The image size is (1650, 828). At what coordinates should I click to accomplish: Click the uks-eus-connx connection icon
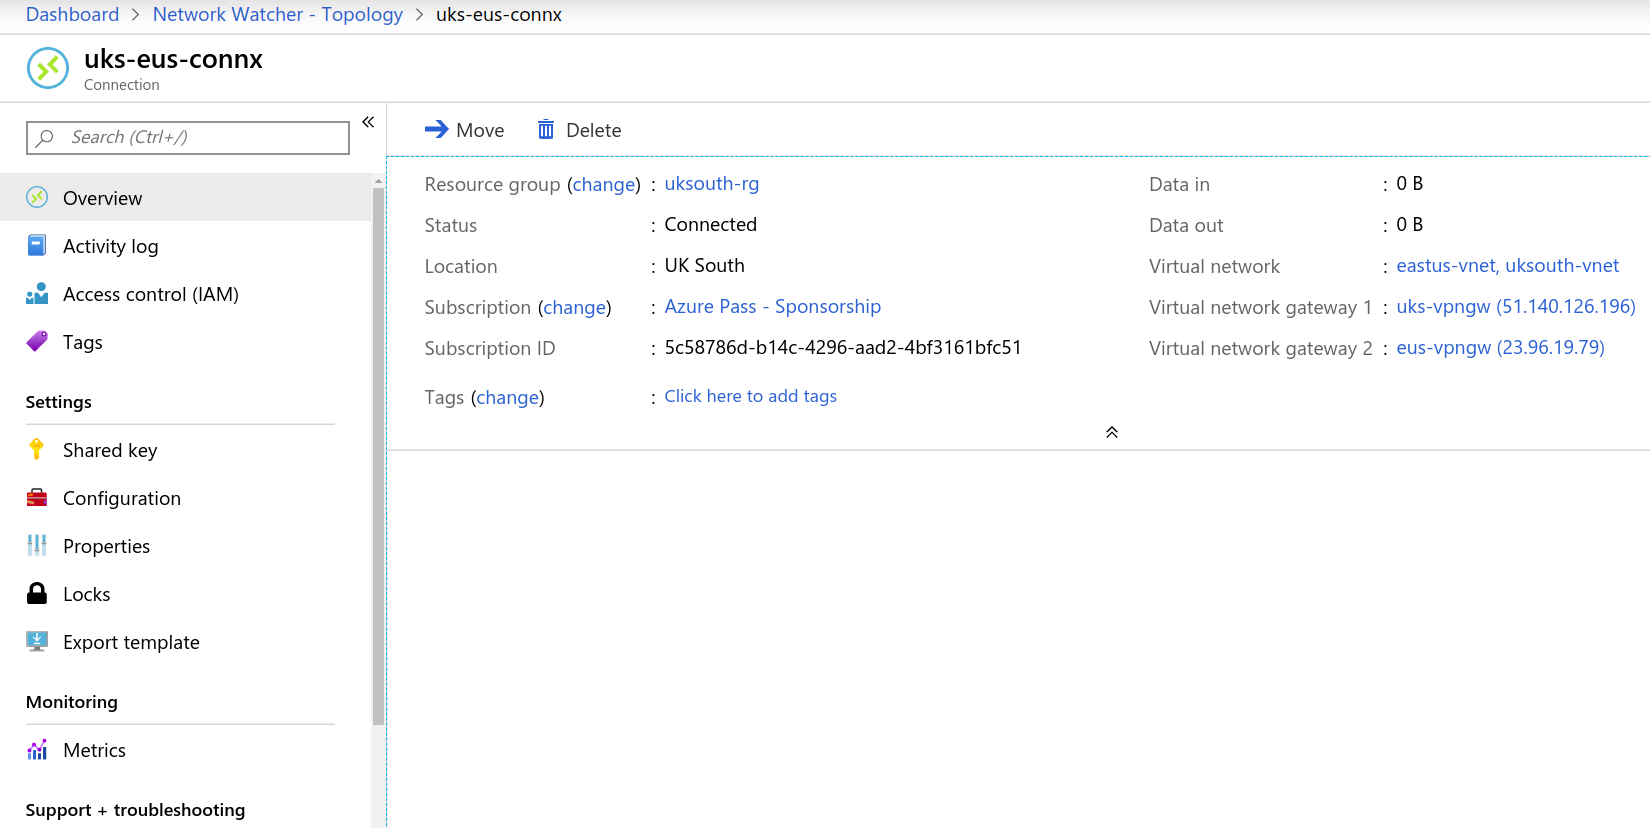48,68
